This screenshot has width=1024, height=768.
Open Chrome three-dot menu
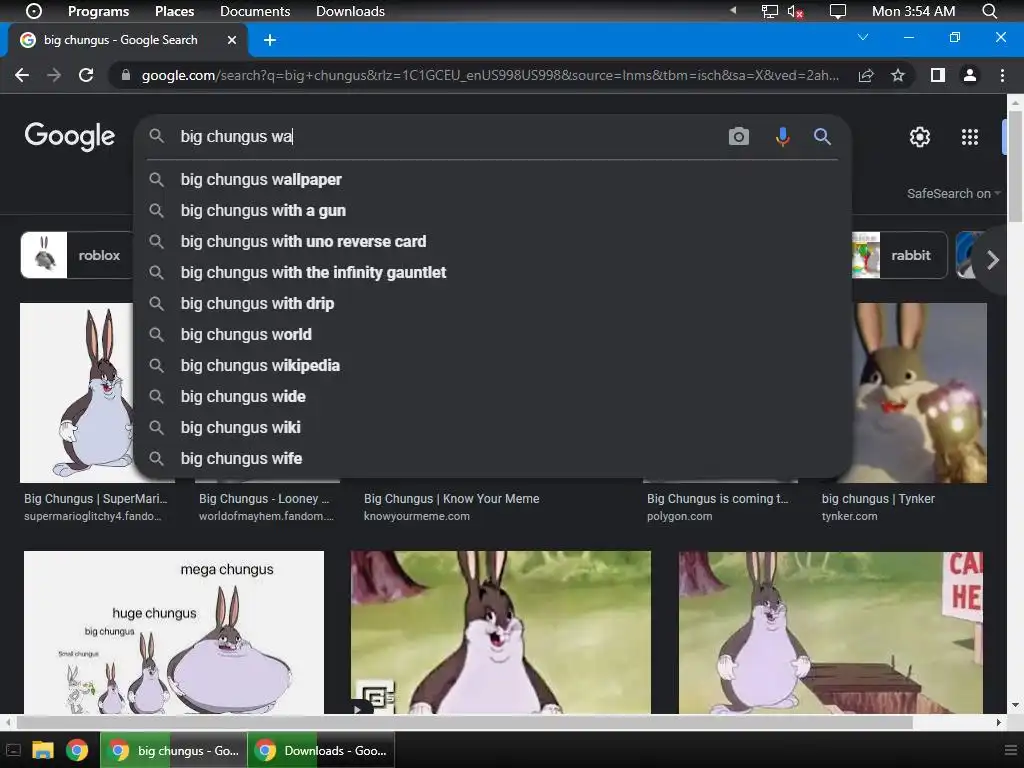coord(1002,75)
